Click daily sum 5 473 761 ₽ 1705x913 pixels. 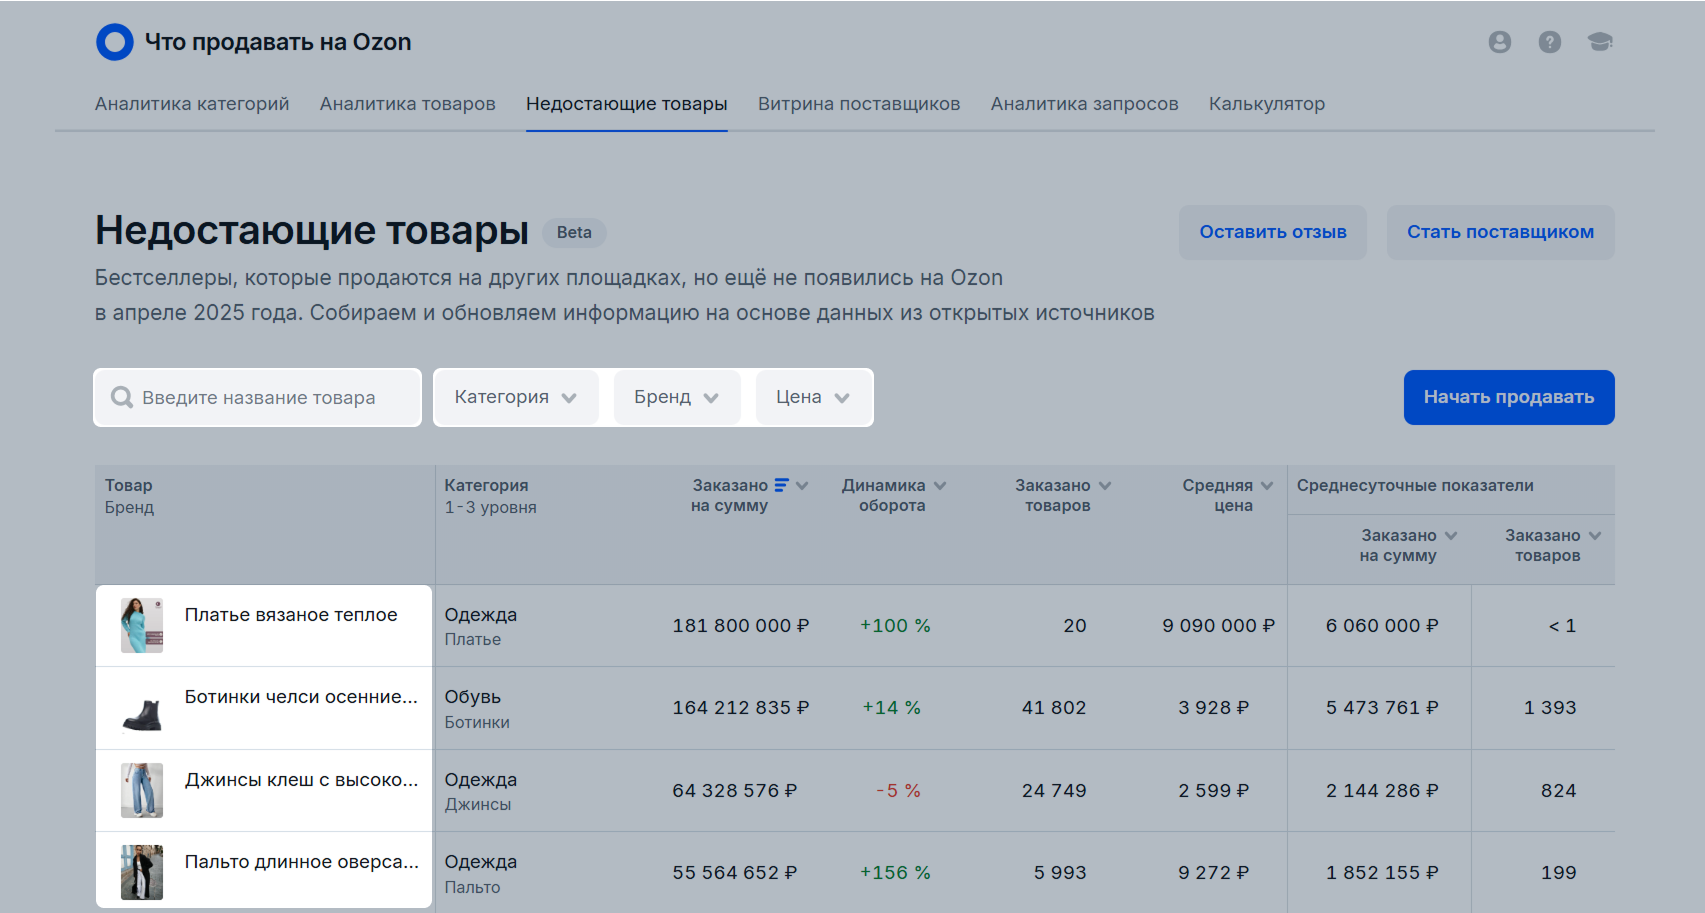[x=1382, y=708]
